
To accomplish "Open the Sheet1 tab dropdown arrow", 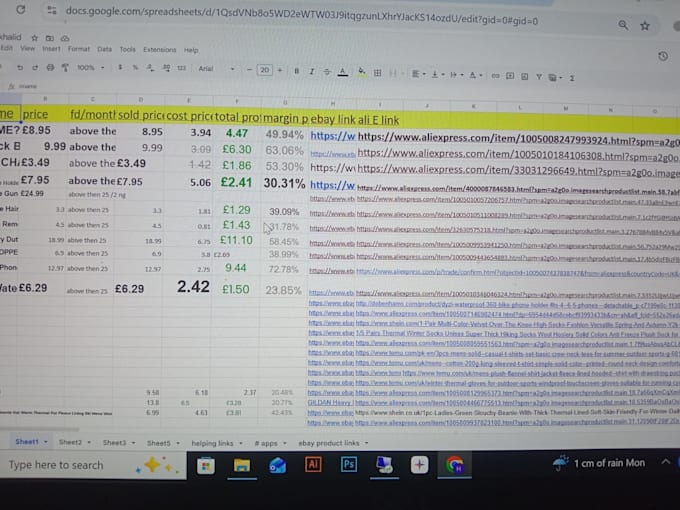I will [x=46, y=442].
